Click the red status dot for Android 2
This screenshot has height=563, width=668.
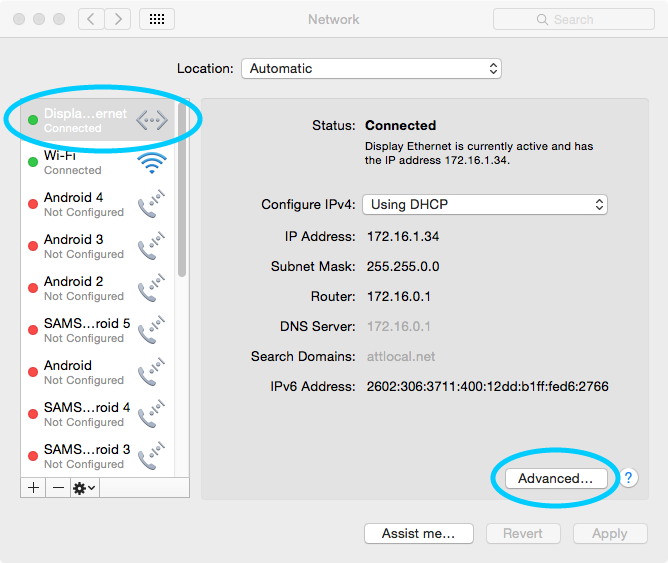coord(33,288)
